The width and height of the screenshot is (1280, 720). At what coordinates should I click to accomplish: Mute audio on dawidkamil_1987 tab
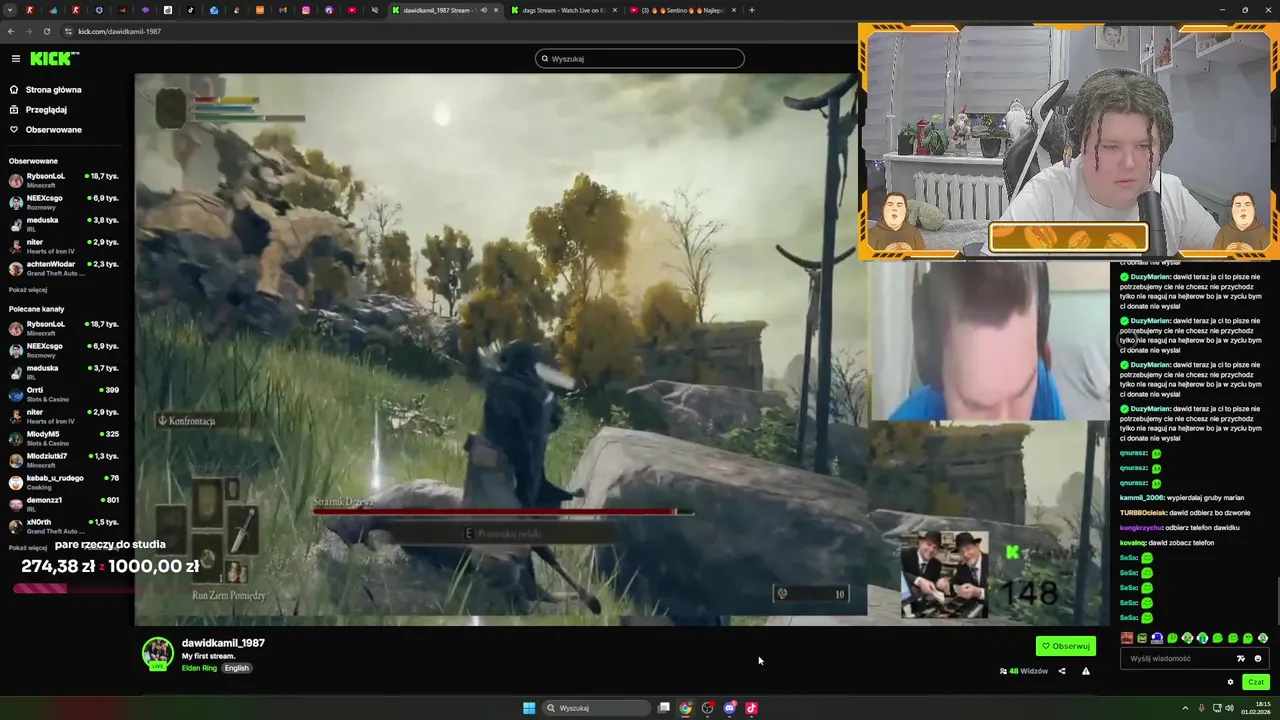483,10
